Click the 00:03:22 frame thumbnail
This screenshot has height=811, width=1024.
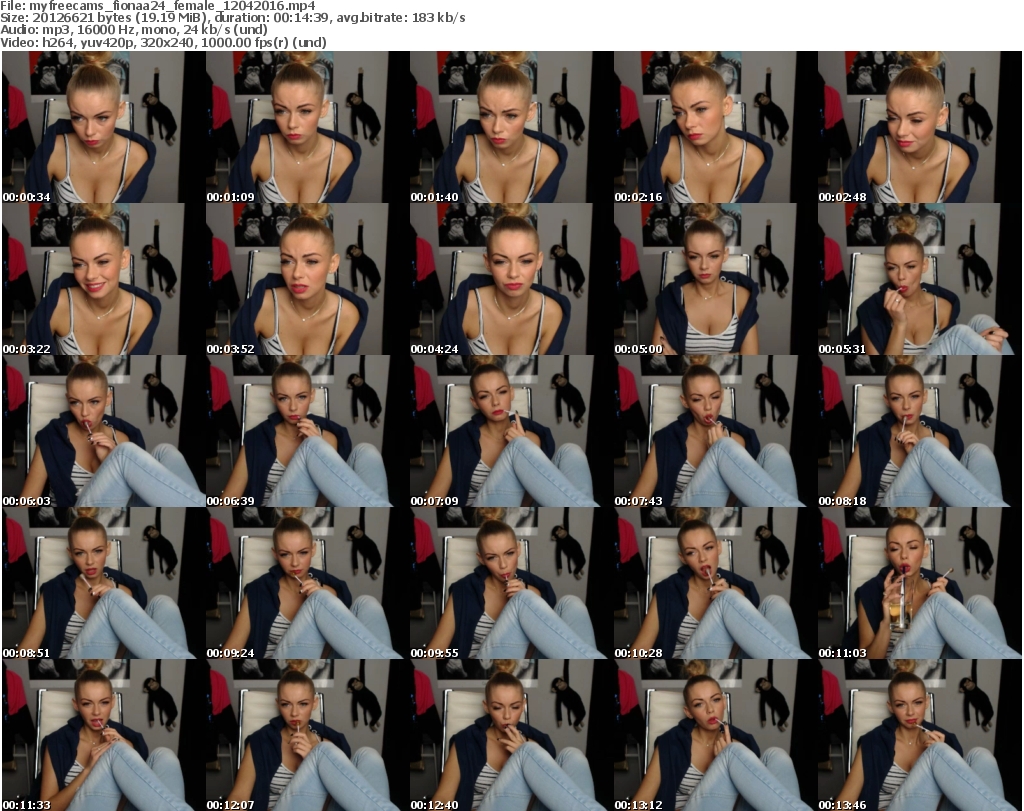coord(103,279)
